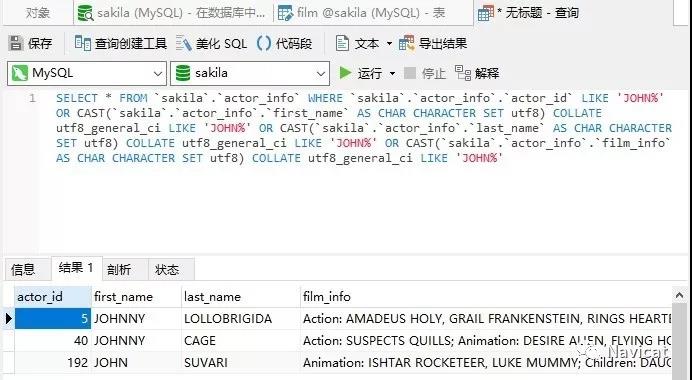This screenshot has height=380, width=692.
Task: Switch to the Info (信息) tab
Action: 23,269
